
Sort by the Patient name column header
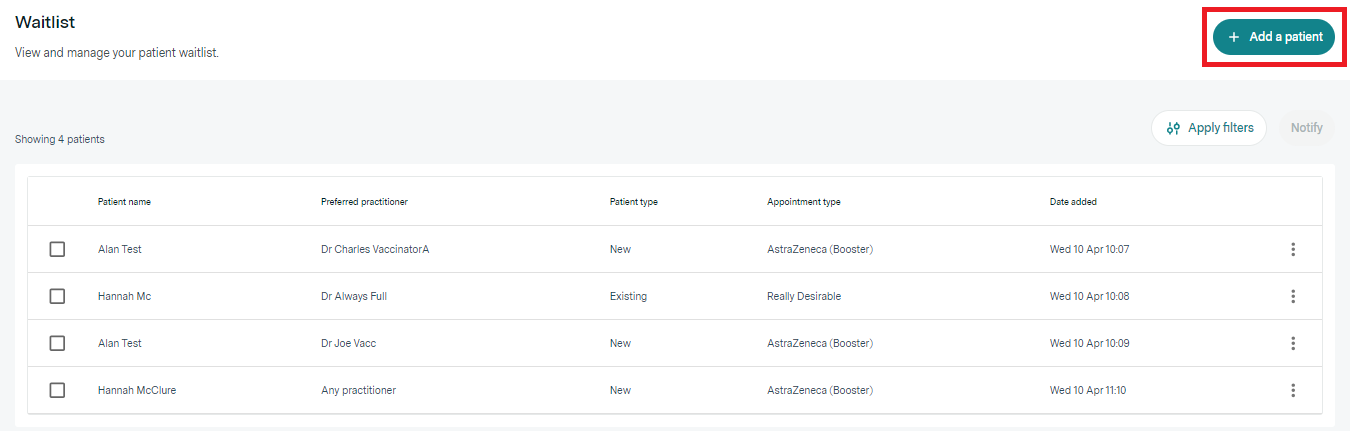pos(124,202)
